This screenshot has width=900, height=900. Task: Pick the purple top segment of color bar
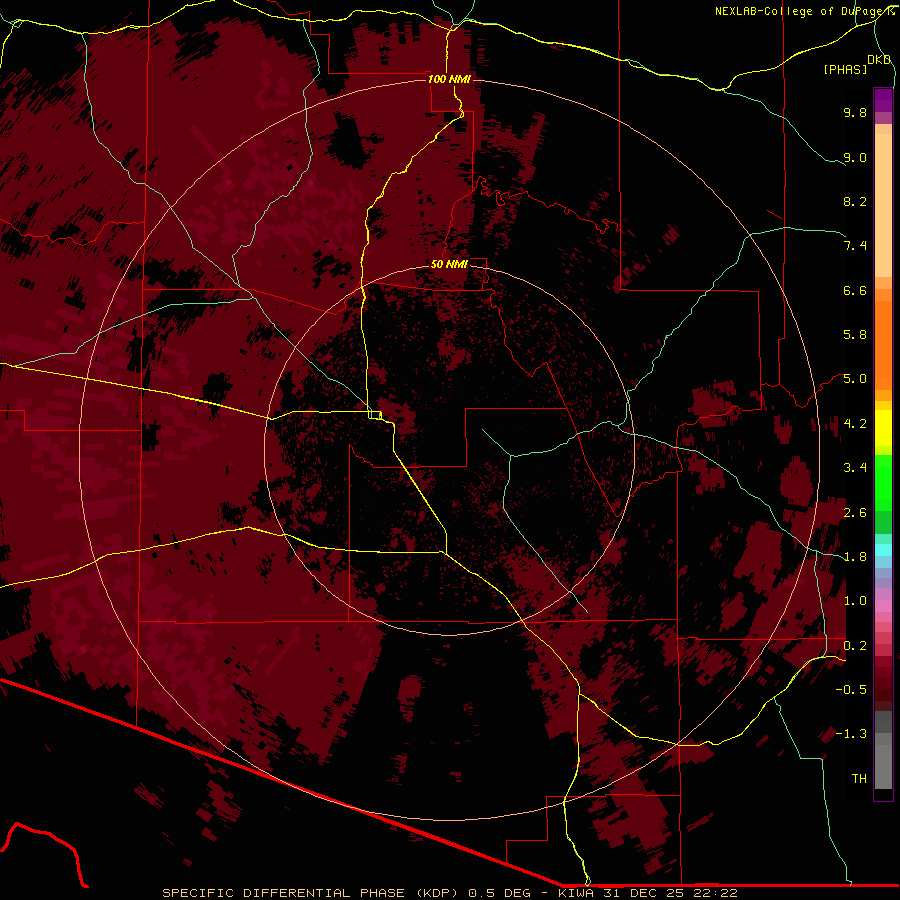(x=883, y=101)
